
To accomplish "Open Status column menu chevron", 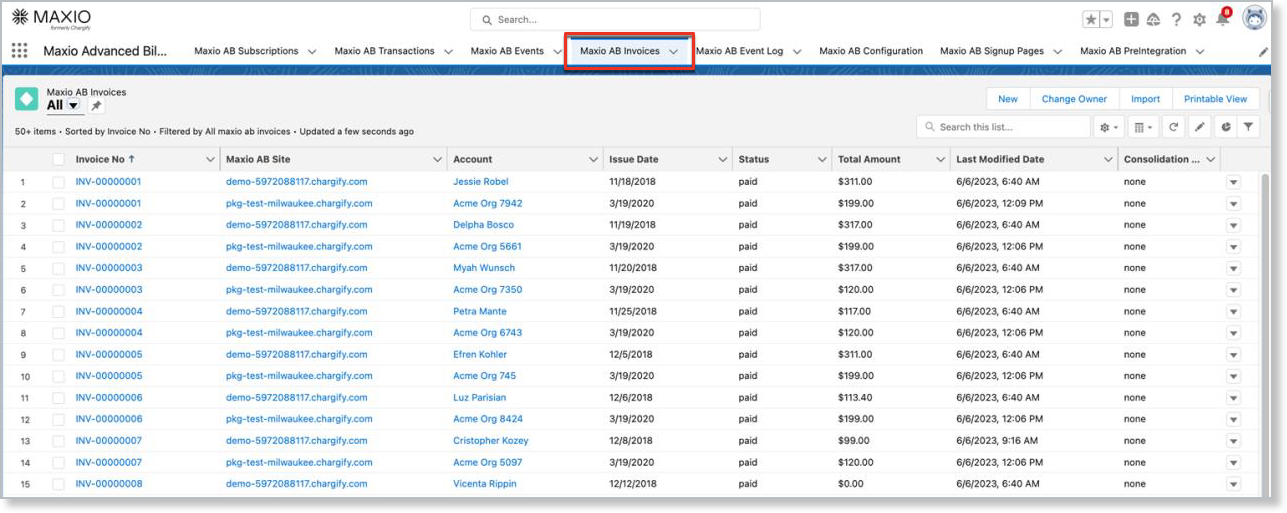I will 822,159.
